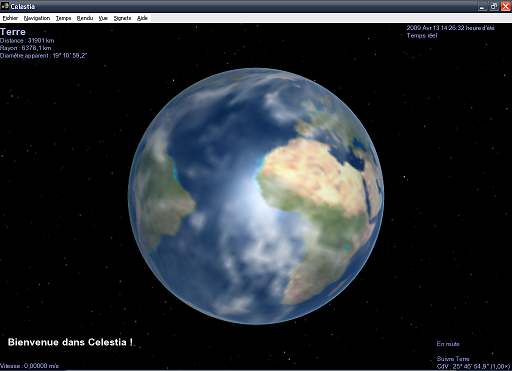Viewport: 512px width, 371px height.
Task: Click the Vitesse speed readout
Action: pyautogui.click(x=29, y=366)
